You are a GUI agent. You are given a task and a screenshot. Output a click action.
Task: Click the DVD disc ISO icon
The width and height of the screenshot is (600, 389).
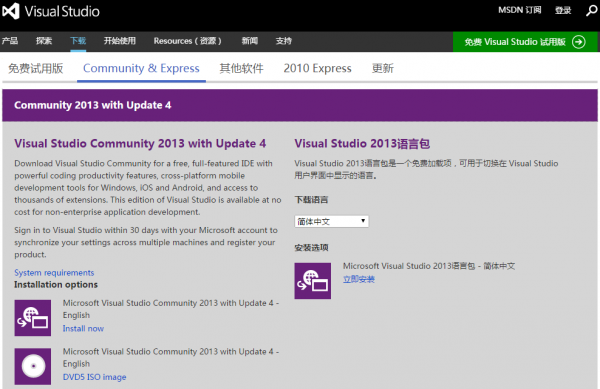[x=33, y=366]
